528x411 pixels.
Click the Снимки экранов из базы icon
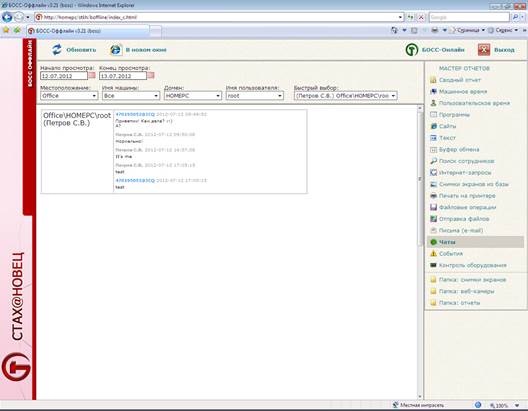tap(433, 184)
